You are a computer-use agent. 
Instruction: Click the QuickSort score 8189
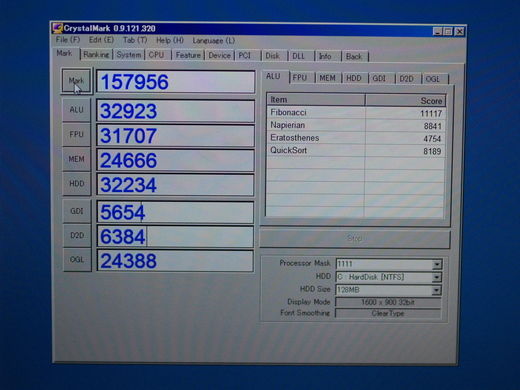[432, 151]
